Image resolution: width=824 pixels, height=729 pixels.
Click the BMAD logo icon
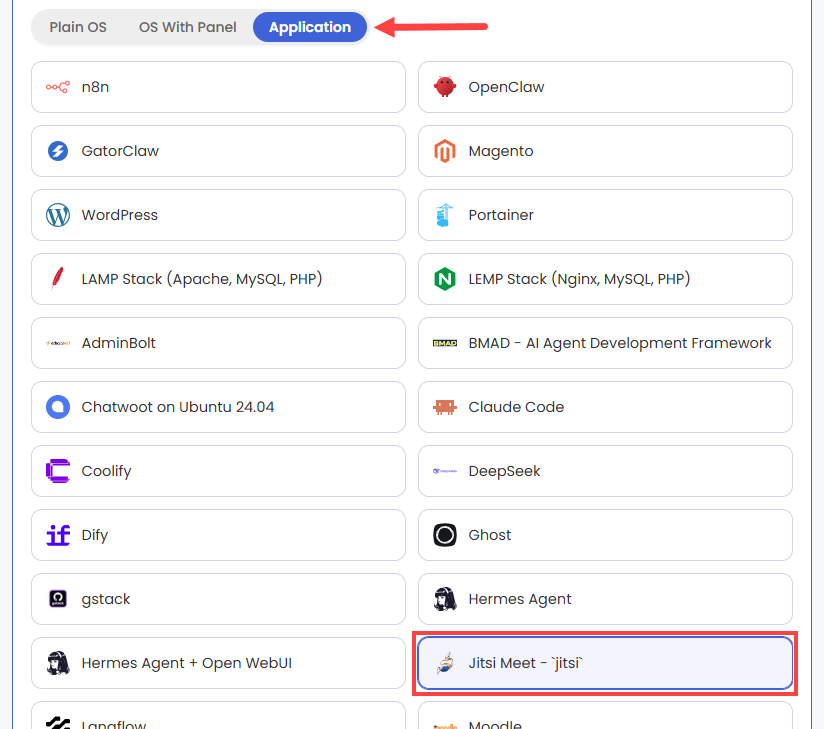click(x=445, y=343)
